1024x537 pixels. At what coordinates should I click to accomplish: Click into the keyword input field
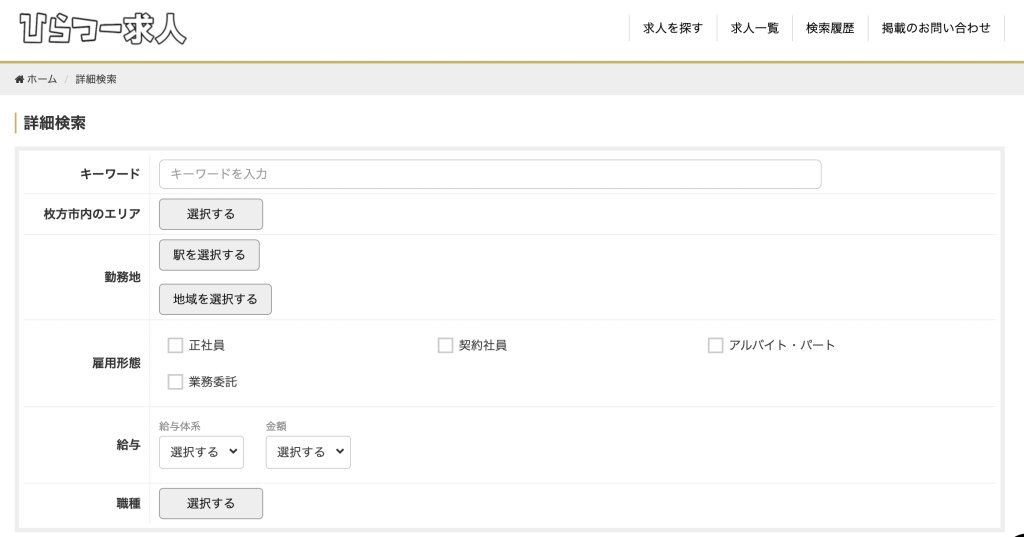tap(490, 174)
